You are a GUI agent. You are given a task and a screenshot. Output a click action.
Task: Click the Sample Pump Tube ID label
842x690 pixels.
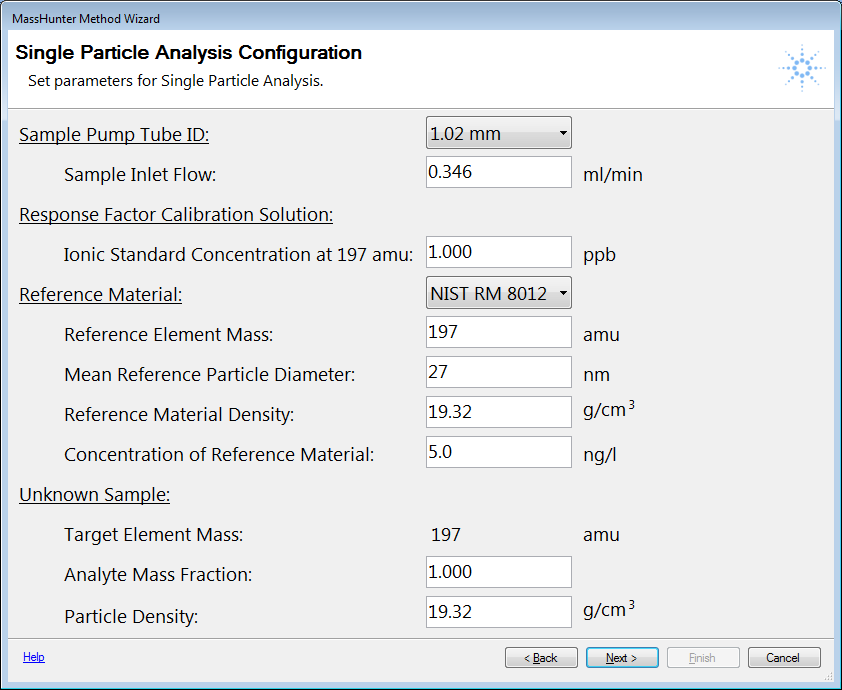[114, 134]
